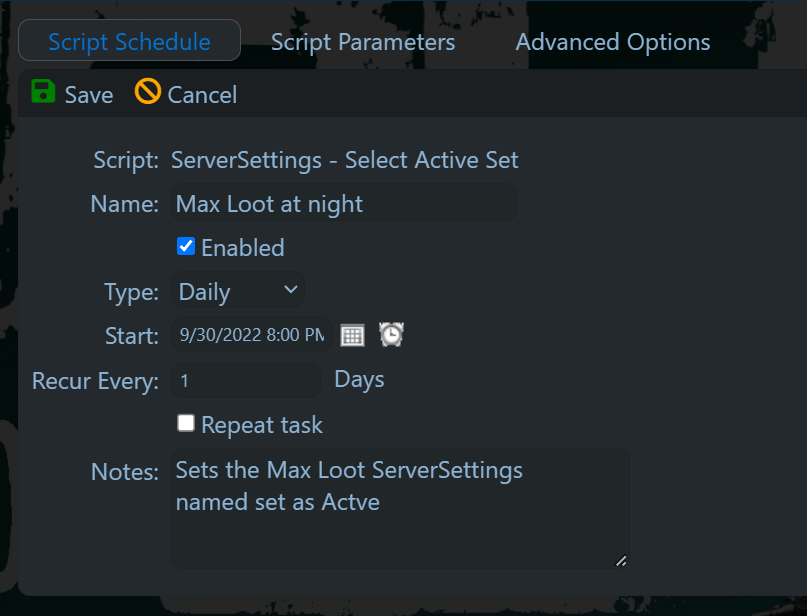Click inside the Notes text area

pyautogui.click(x=400, y=508)
